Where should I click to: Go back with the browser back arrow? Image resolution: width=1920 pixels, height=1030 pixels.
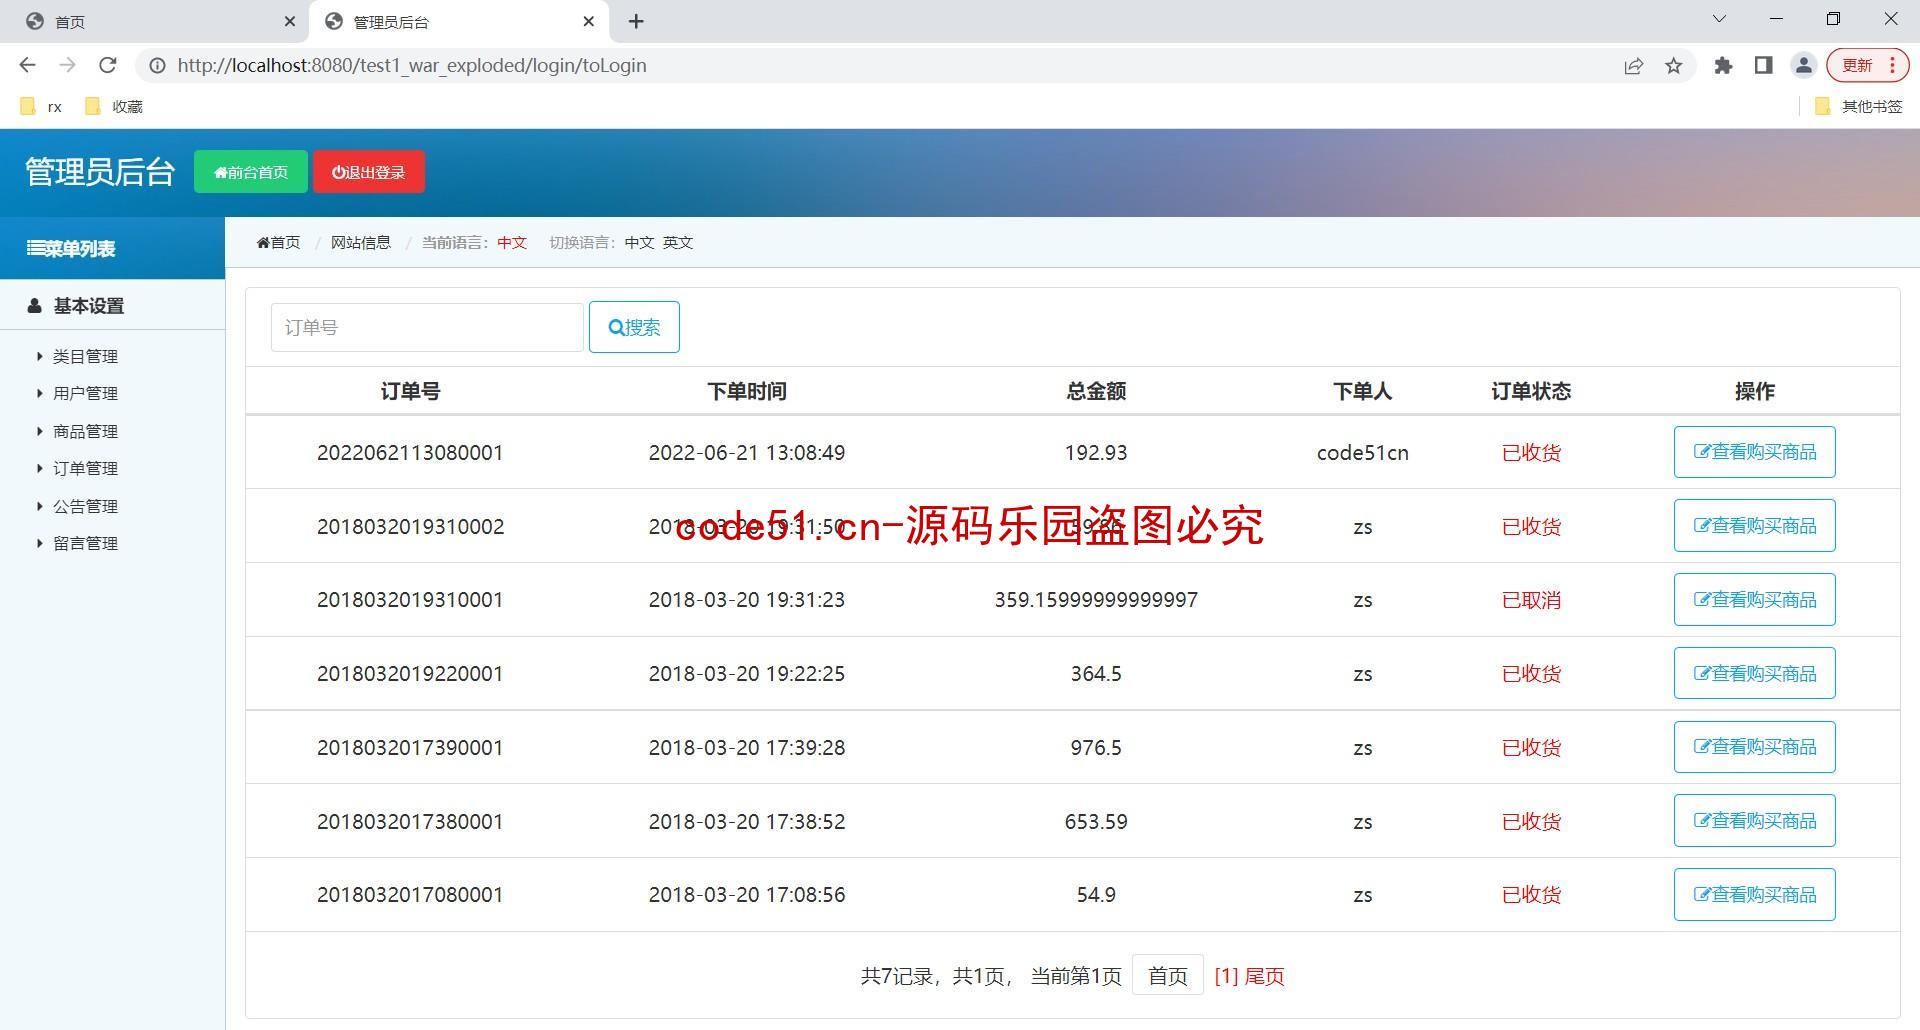coord(28,65)
